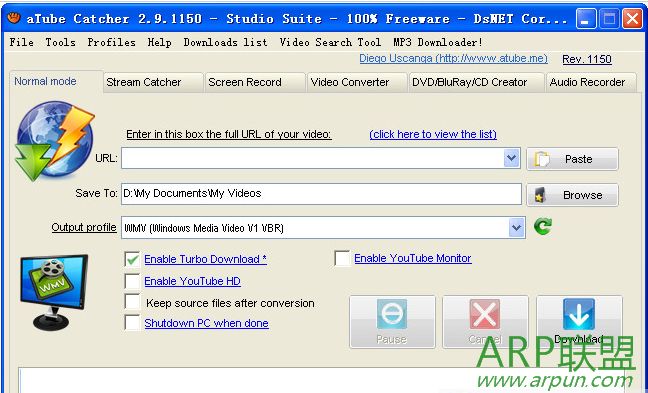
Task: Click the WMV monitor profile icon
Action: [54, 292]
